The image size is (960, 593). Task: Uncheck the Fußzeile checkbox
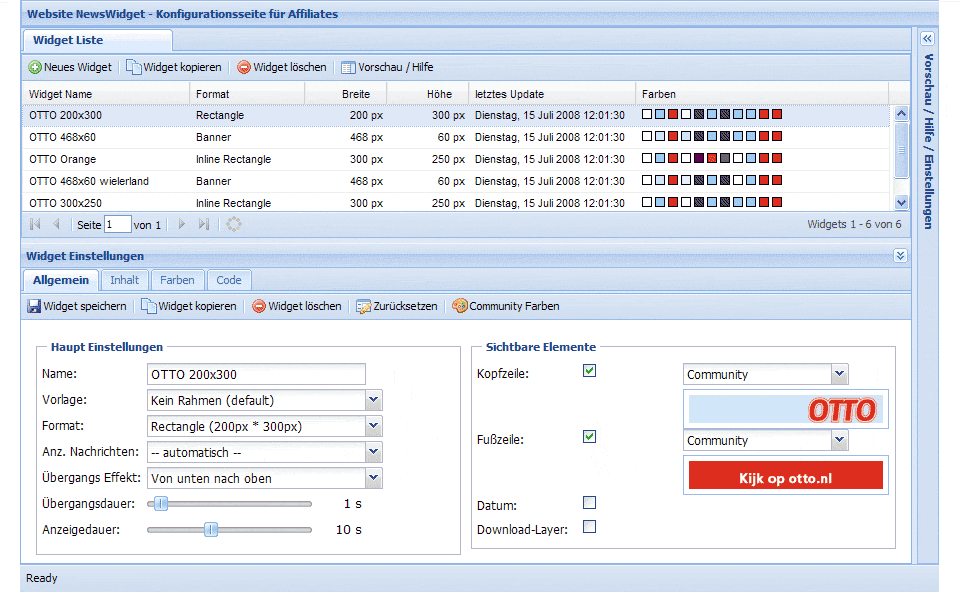(590, 437)
